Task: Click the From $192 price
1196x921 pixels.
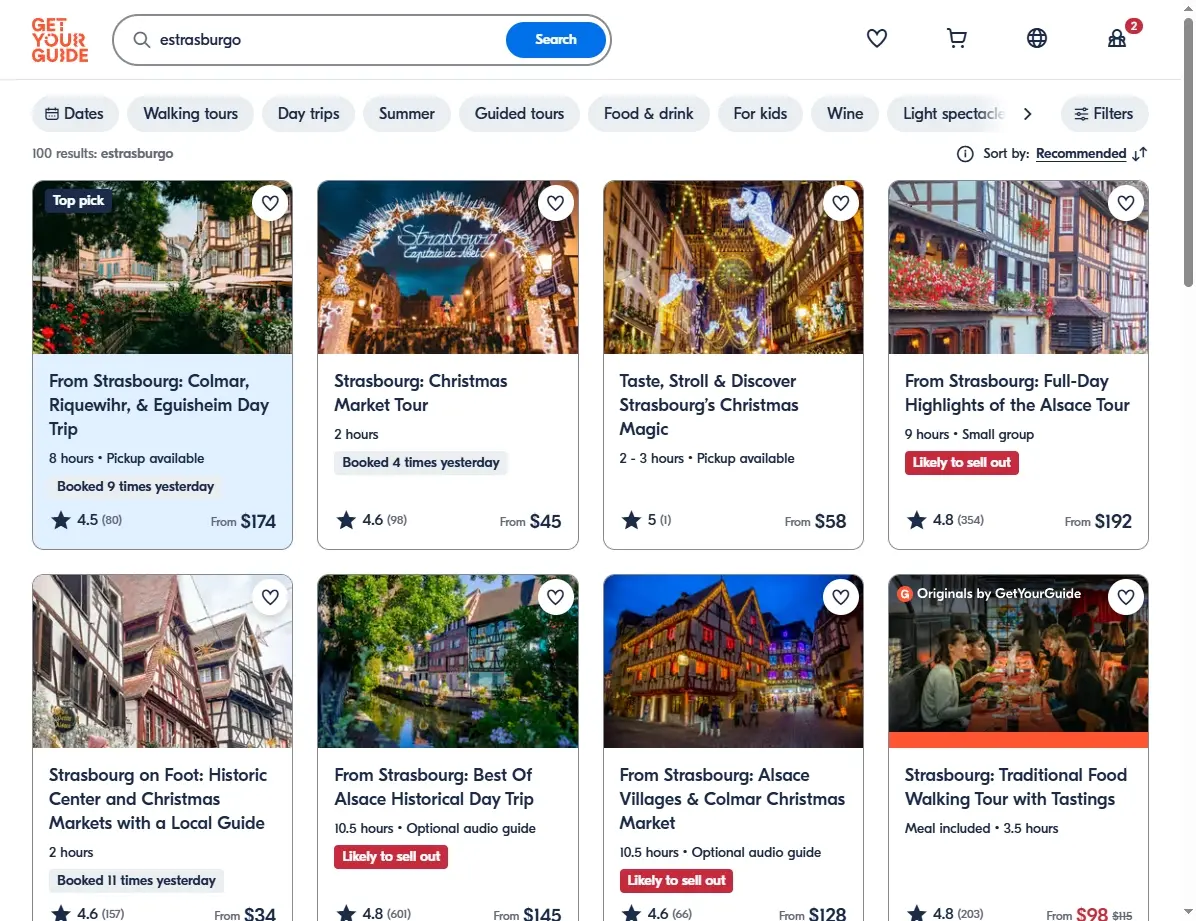Action: click(x=1098, y=521)
